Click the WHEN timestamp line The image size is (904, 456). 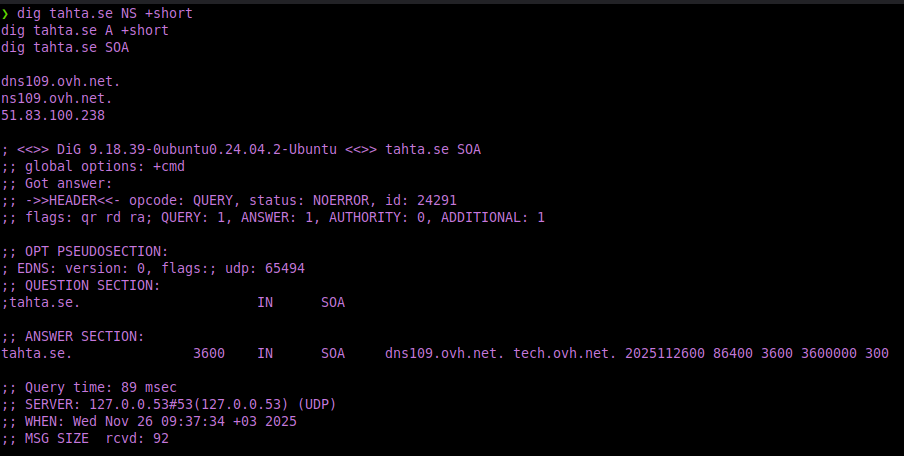coord(149,421)
